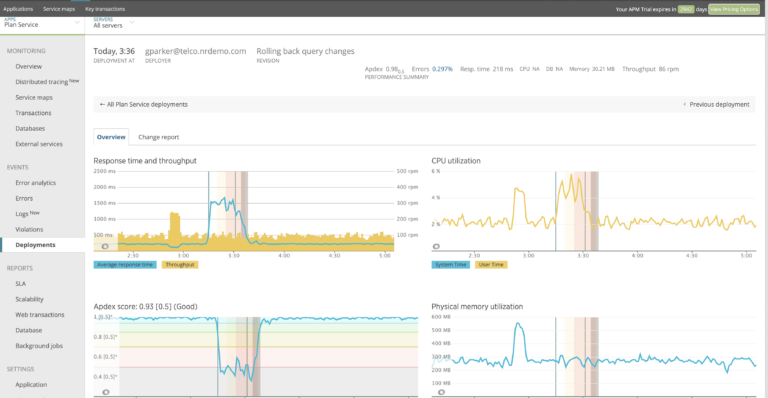Expand the All servers dropdown

coord(114,23)
